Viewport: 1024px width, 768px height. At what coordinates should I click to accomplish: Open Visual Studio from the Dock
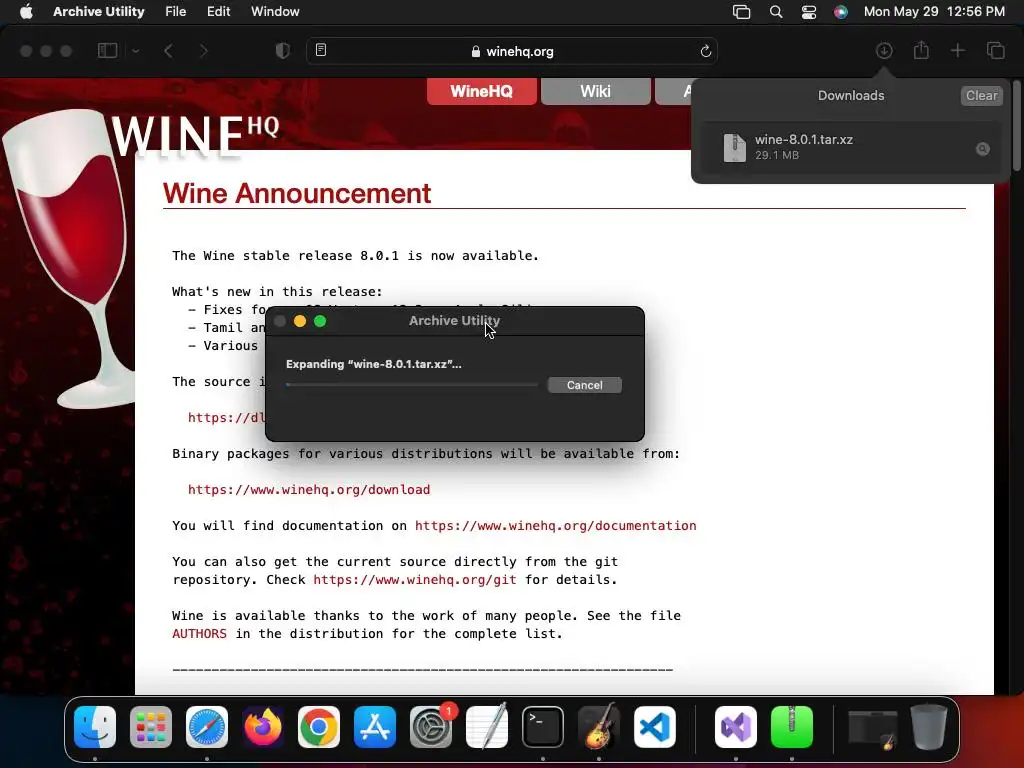pyautogui.click(x=736, y=727)
